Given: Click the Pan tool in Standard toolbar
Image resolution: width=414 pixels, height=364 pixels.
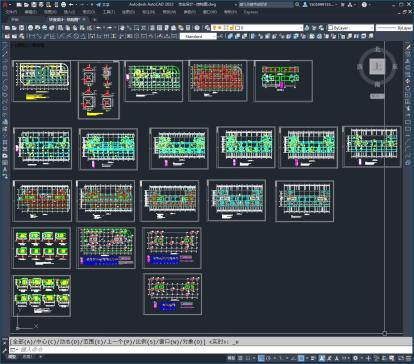Looking at the screenshot, I should (x=122, y=28).
